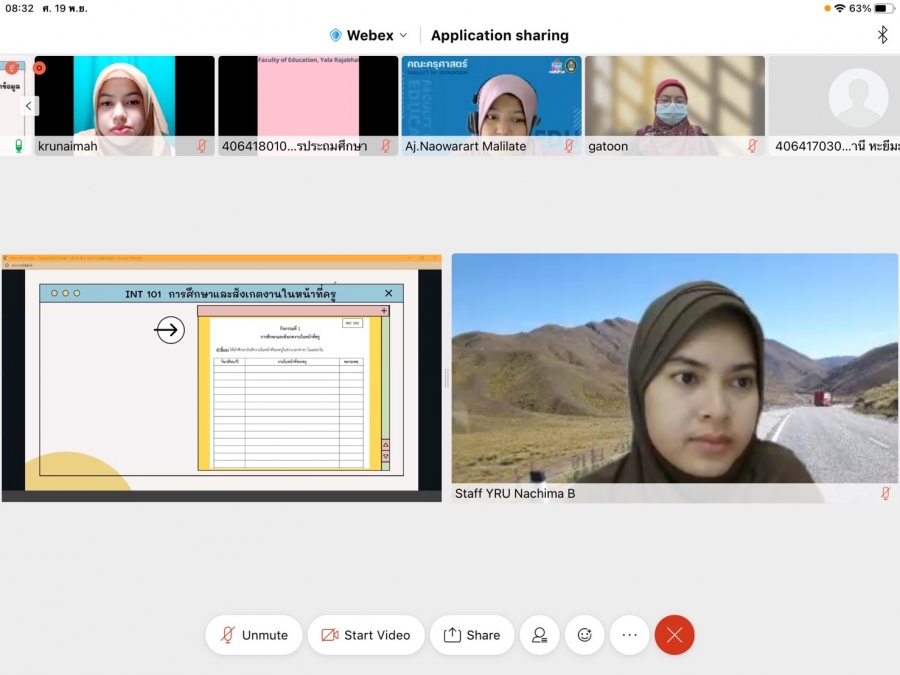Screen dimensions: 900x675
Task: Open the emoji reactions menu
Action: click(585, 635)
